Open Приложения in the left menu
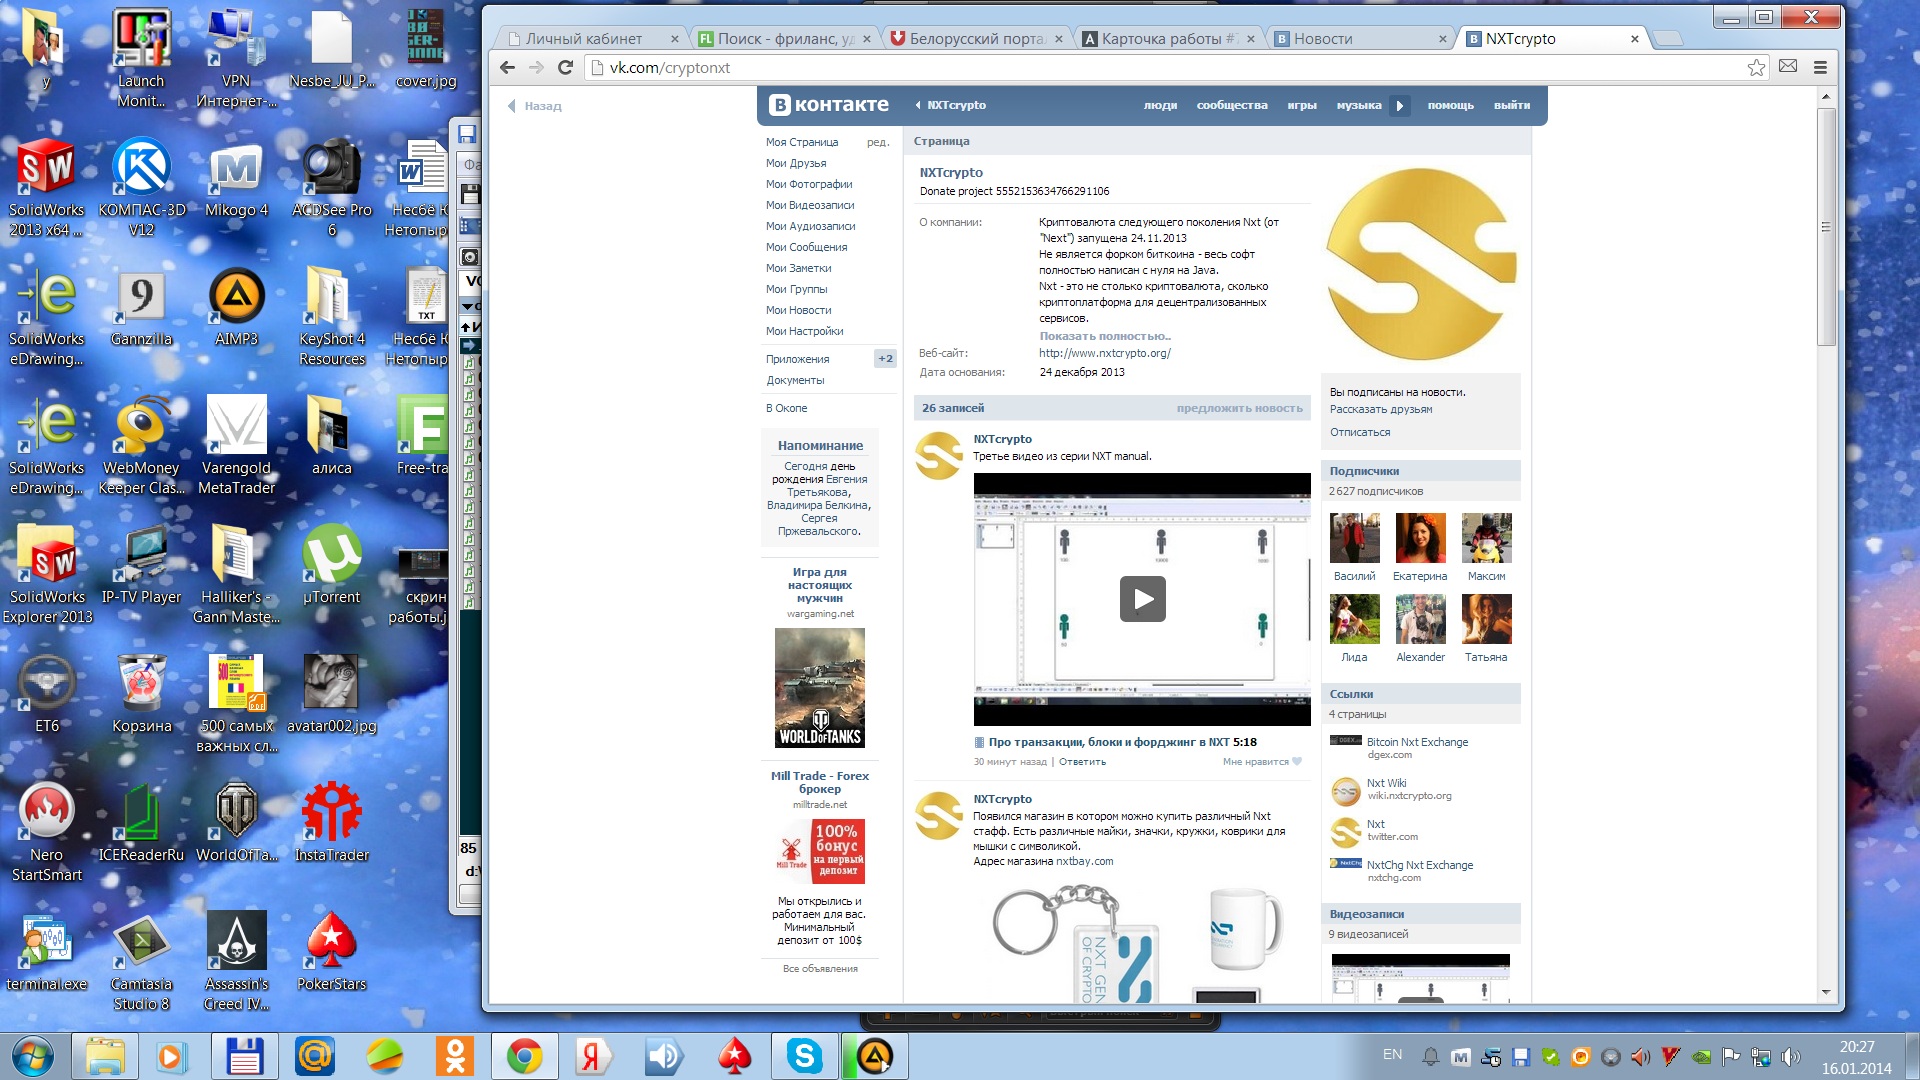This screenshot has width=1920, height=1080. point(797,359)
